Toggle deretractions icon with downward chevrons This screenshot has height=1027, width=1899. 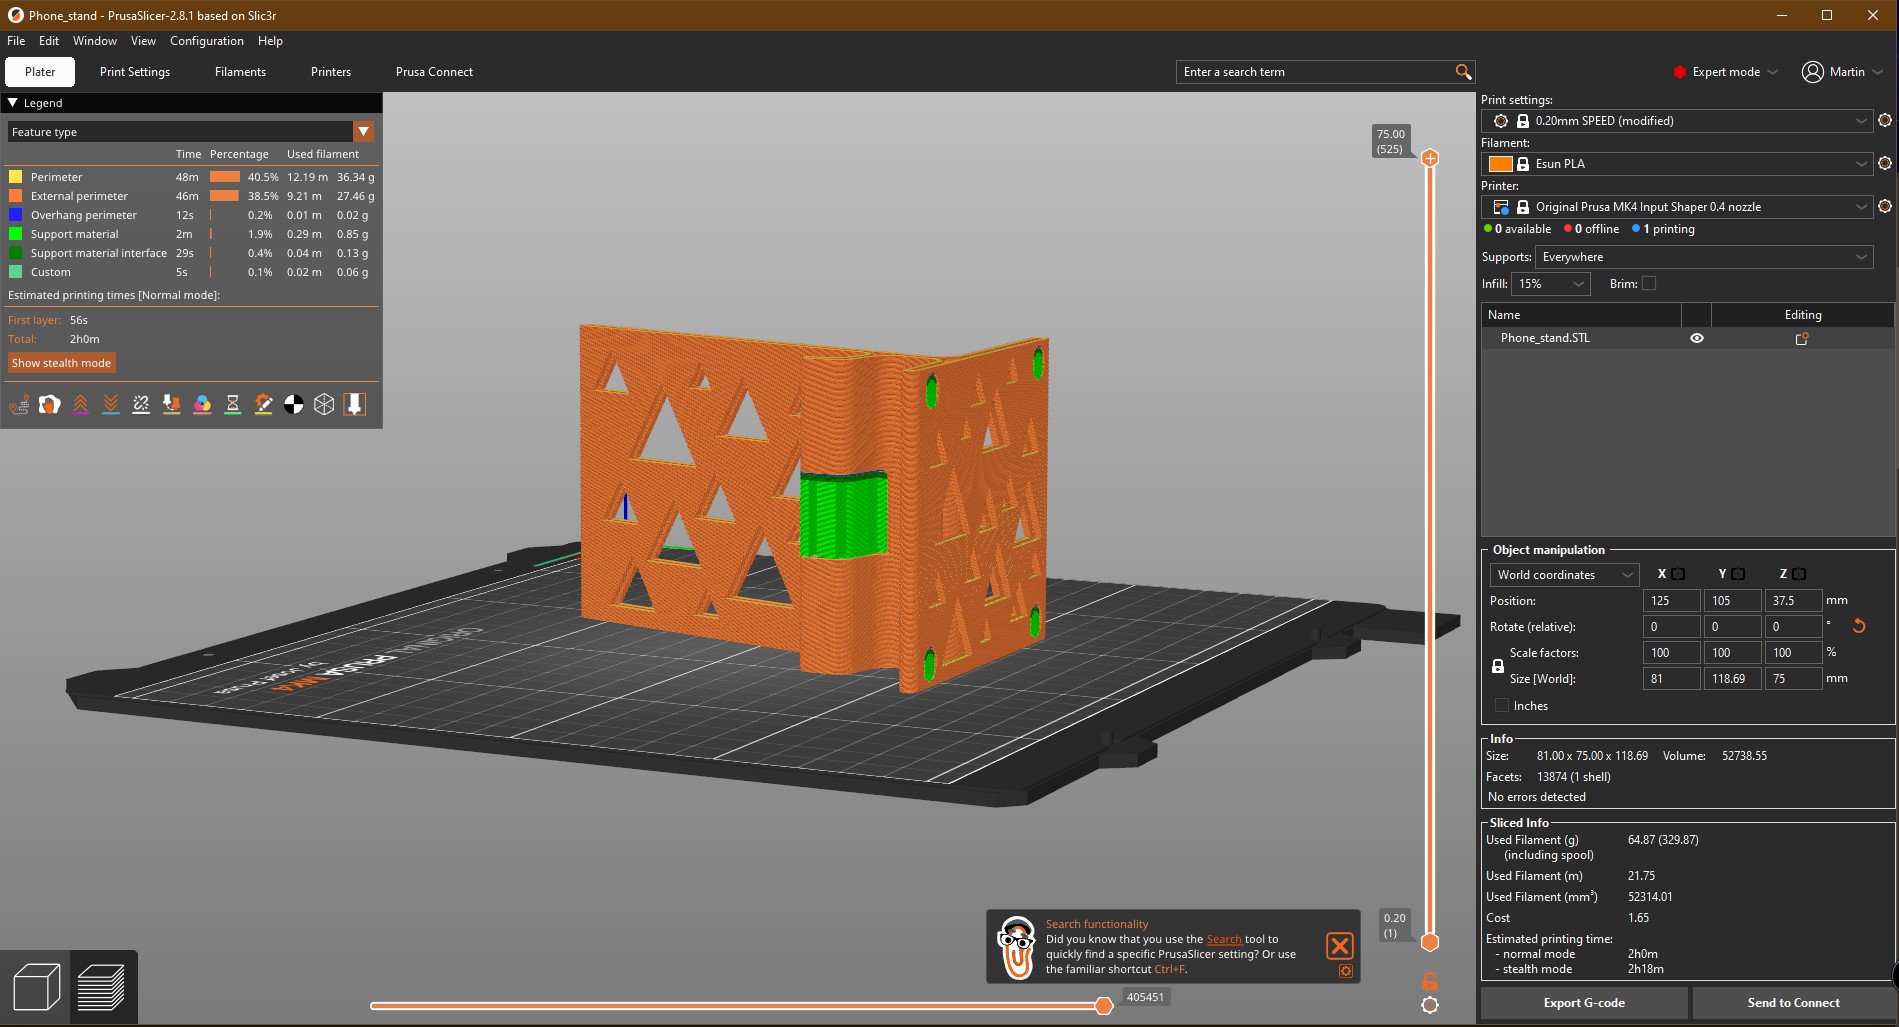click(x=111, y=404)
